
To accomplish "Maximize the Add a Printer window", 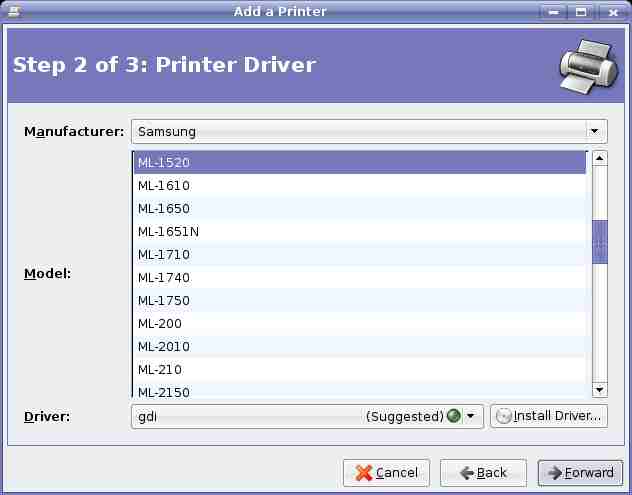I will tap(581, 12).
